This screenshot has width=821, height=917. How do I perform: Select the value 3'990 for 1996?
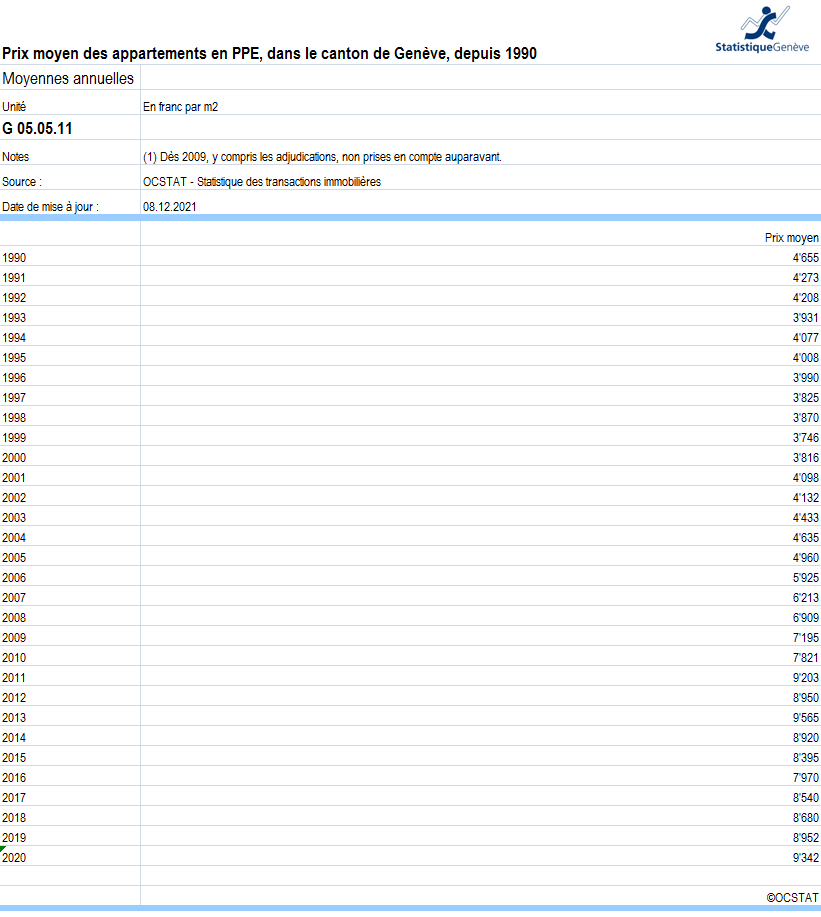(x=806, y=378)
